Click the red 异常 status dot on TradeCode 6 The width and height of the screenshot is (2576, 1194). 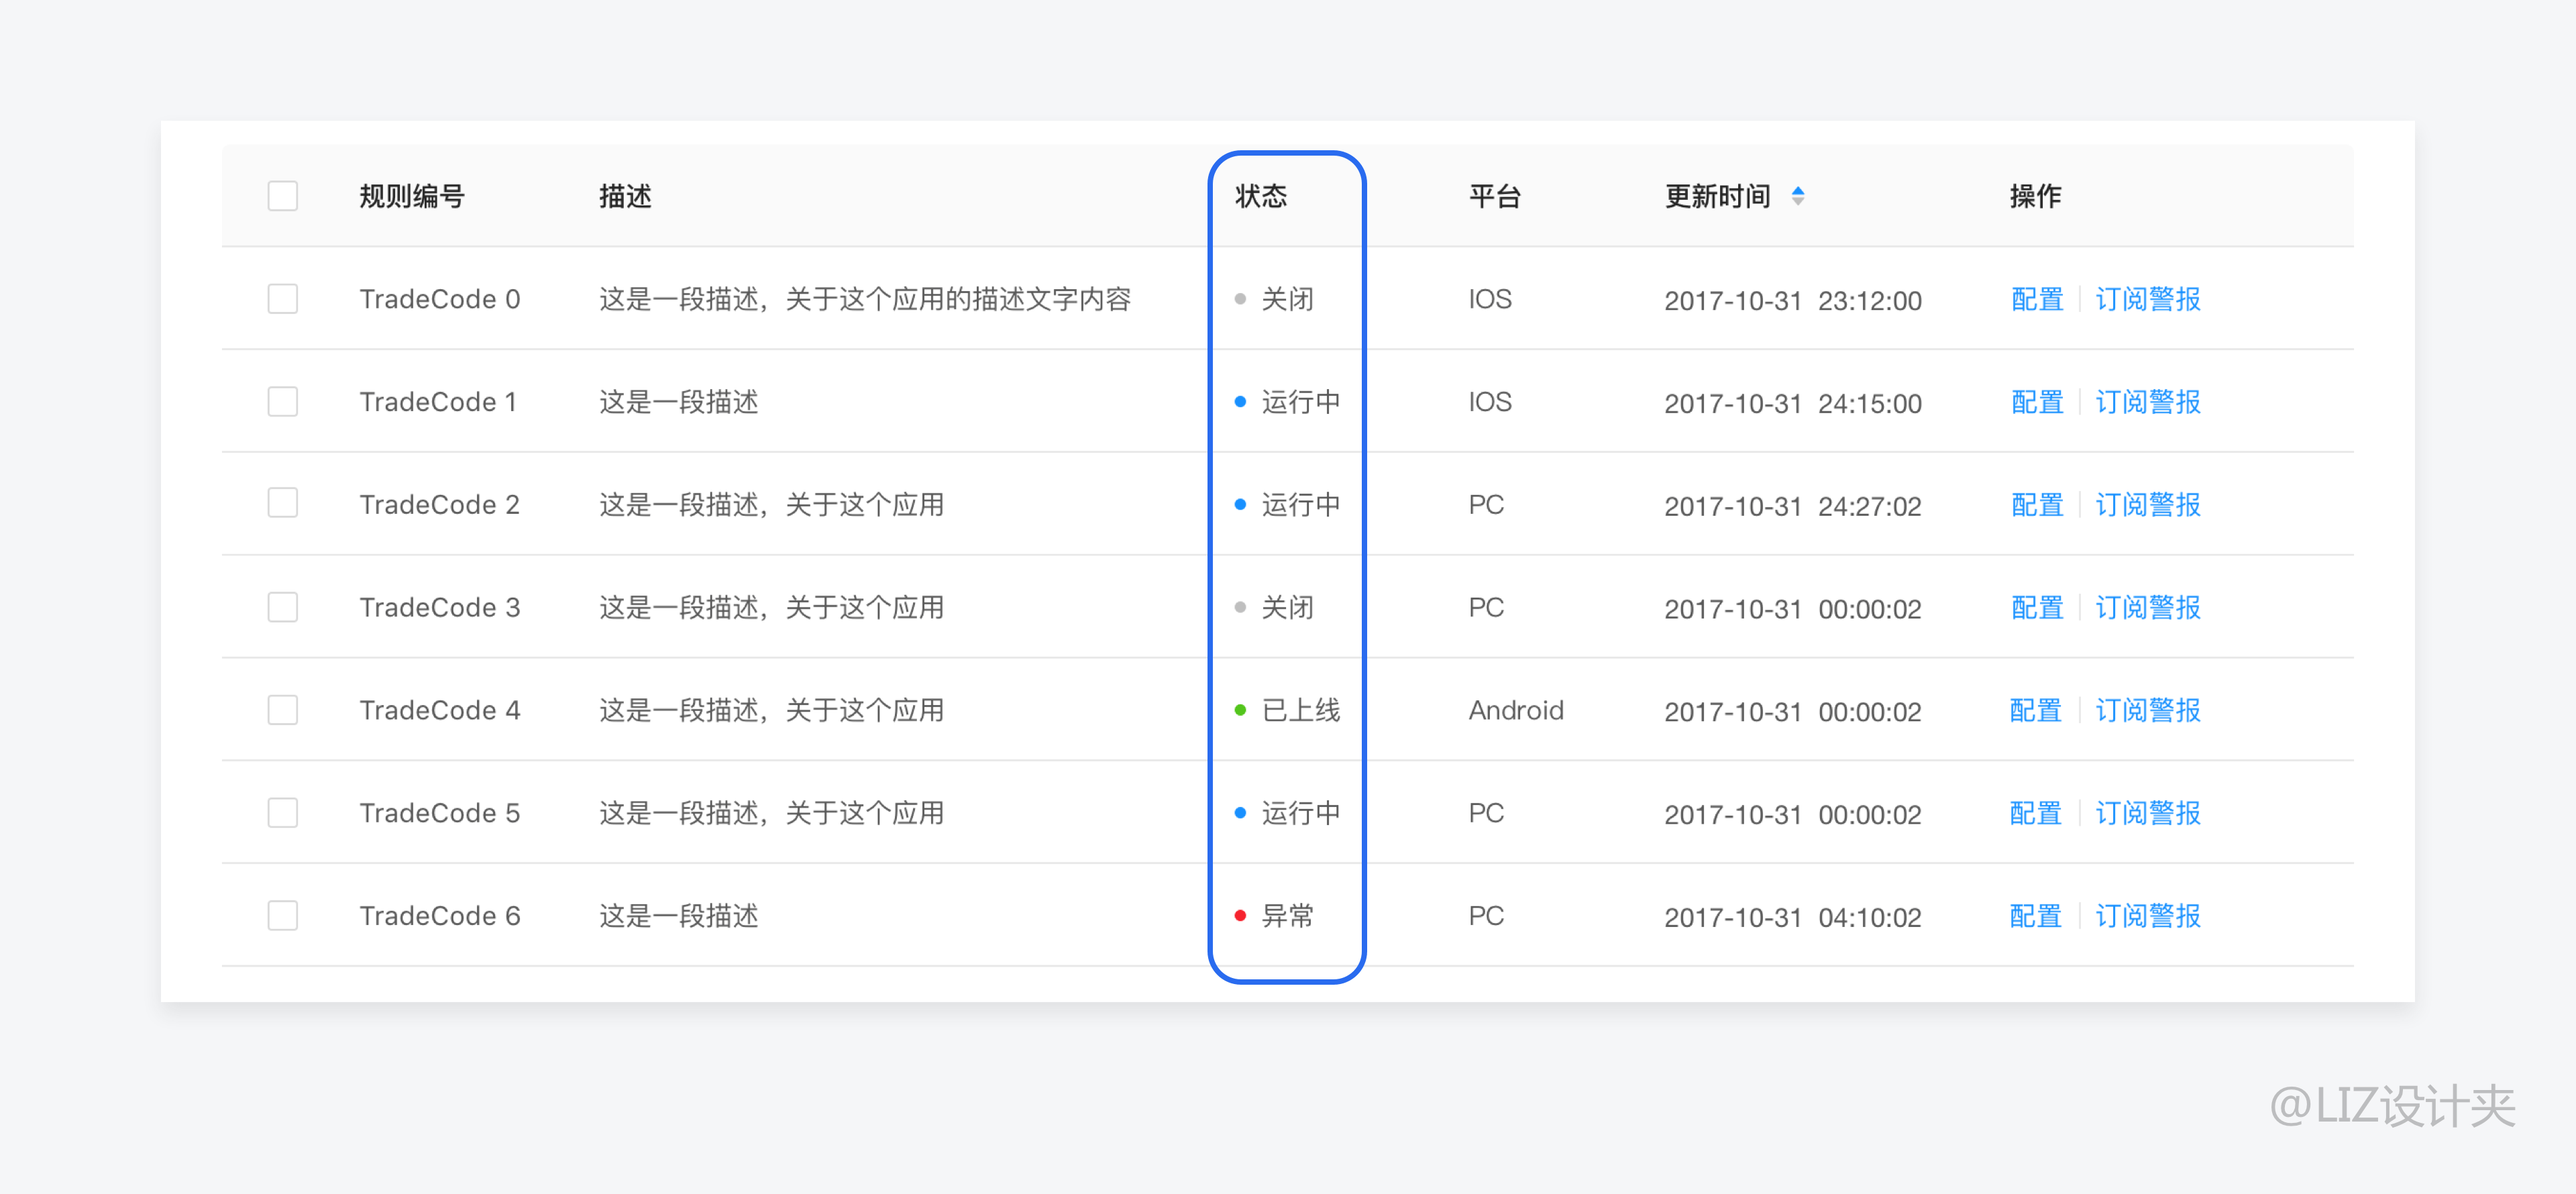click(x=1241, y=915)
